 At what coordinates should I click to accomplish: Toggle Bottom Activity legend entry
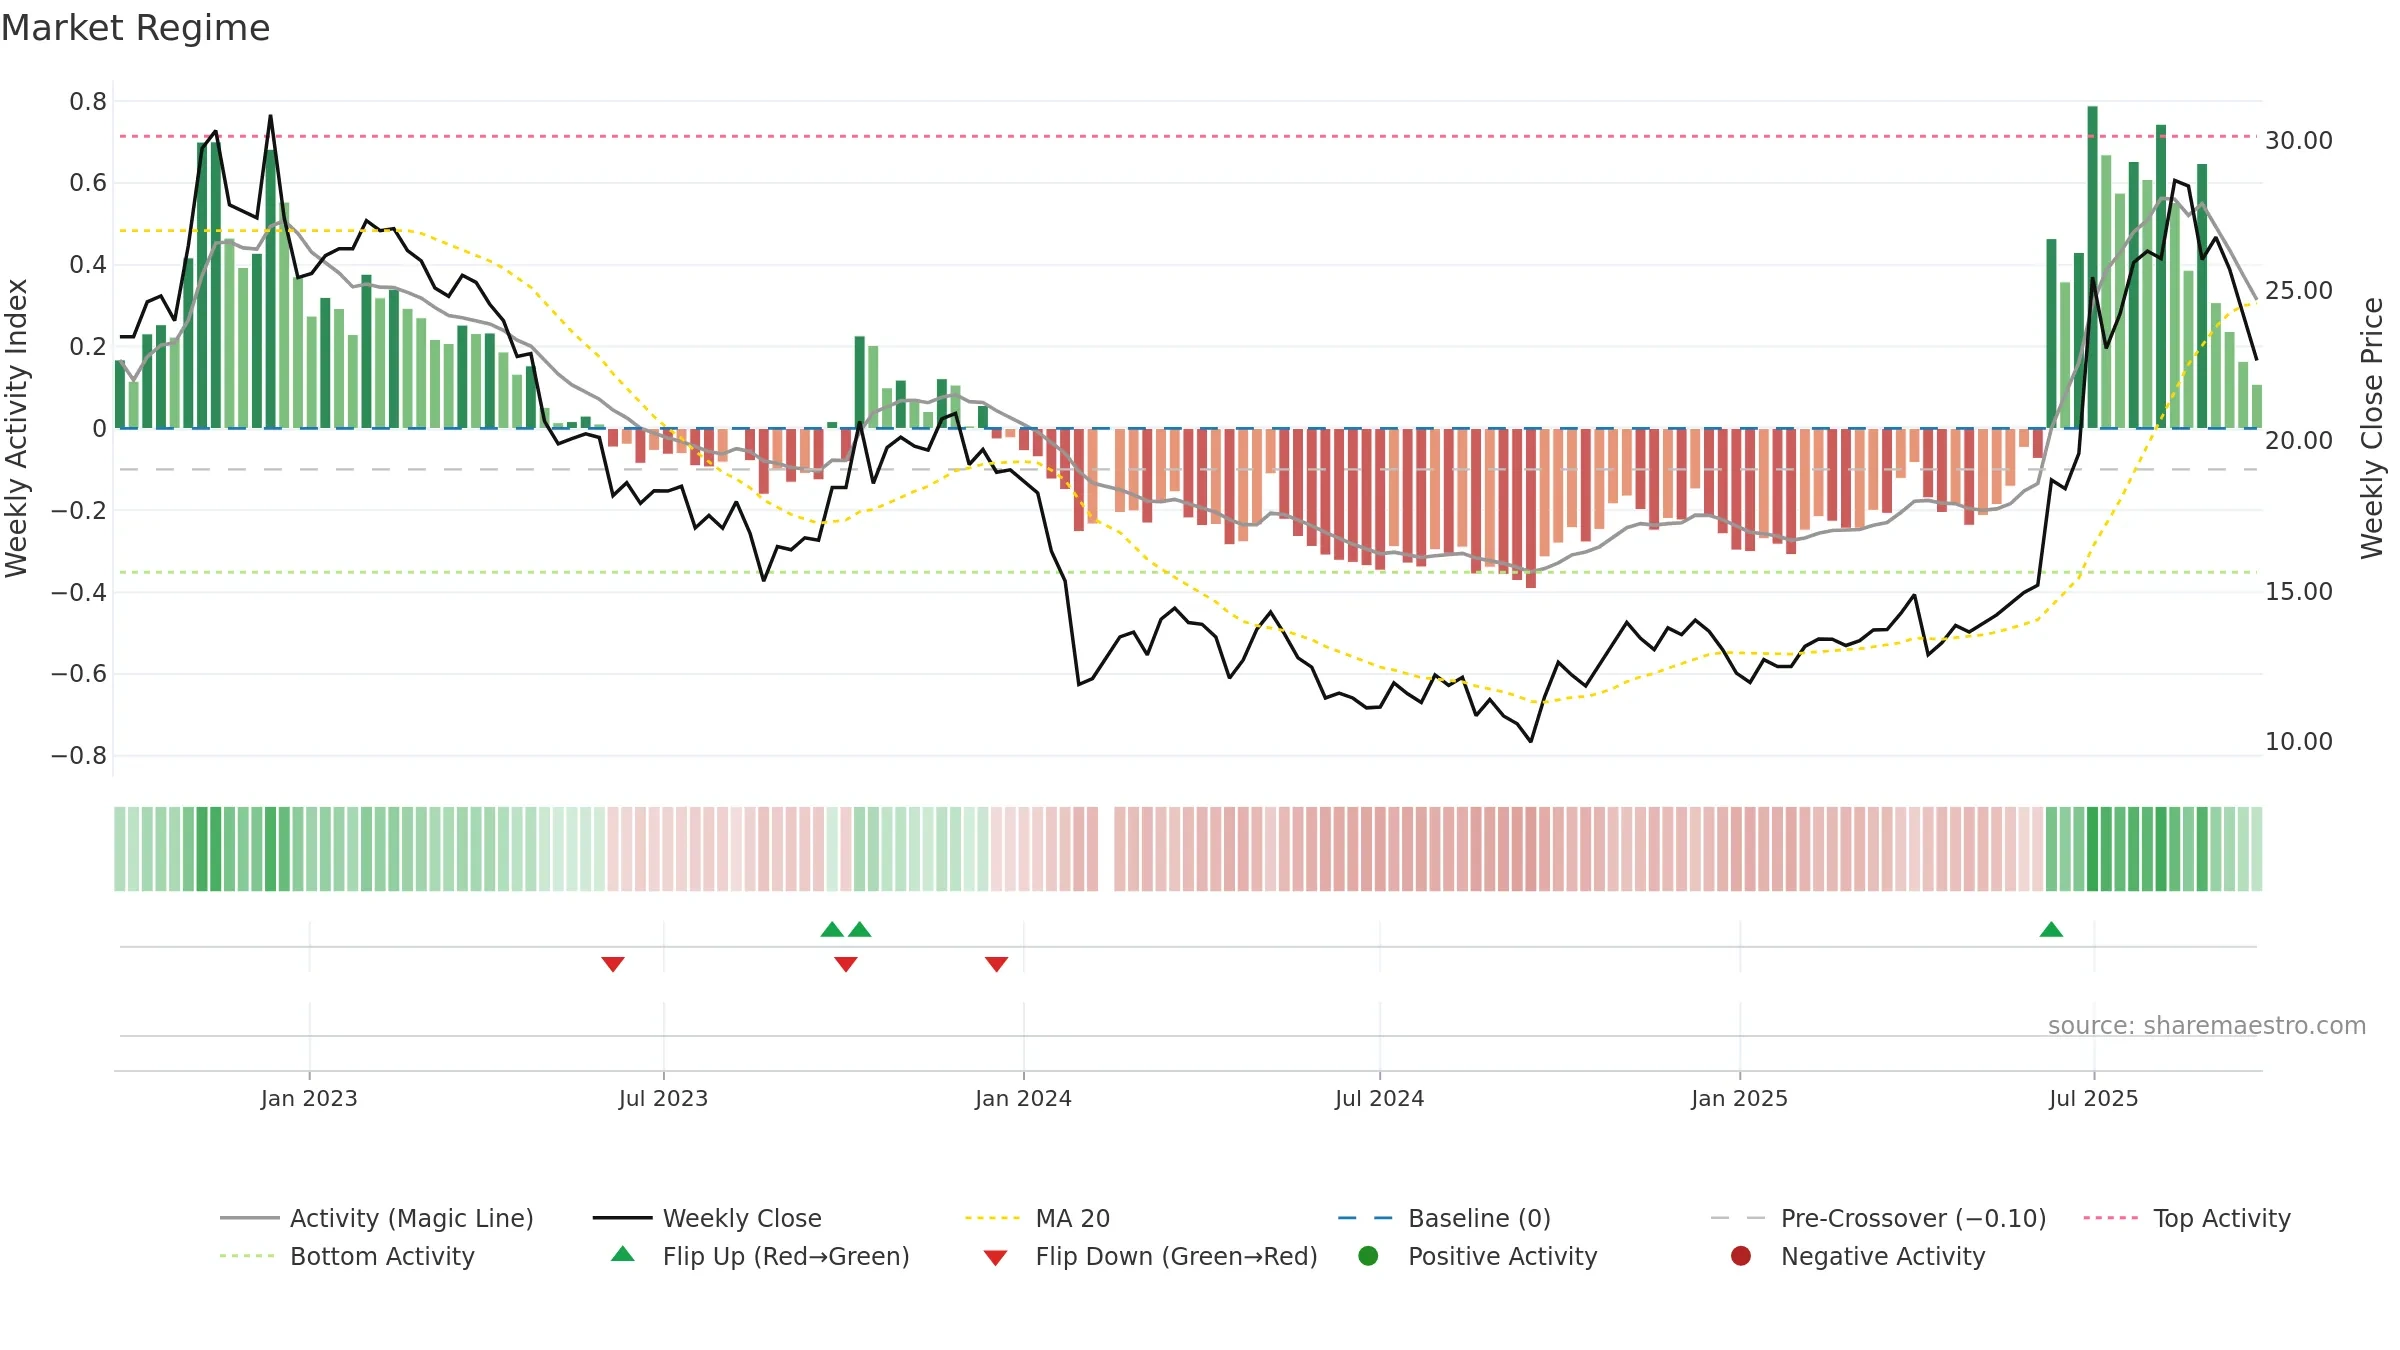[347, 1256]
